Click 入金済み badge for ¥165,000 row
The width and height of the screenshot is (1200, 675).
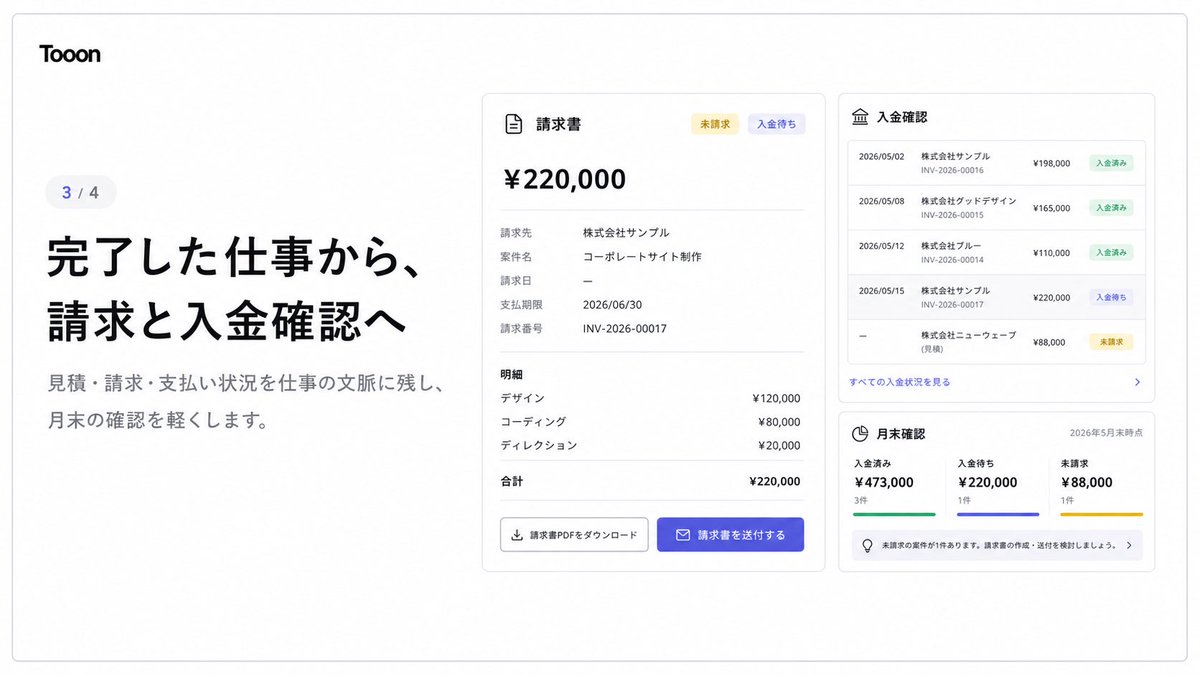(x=1111, y=208)
